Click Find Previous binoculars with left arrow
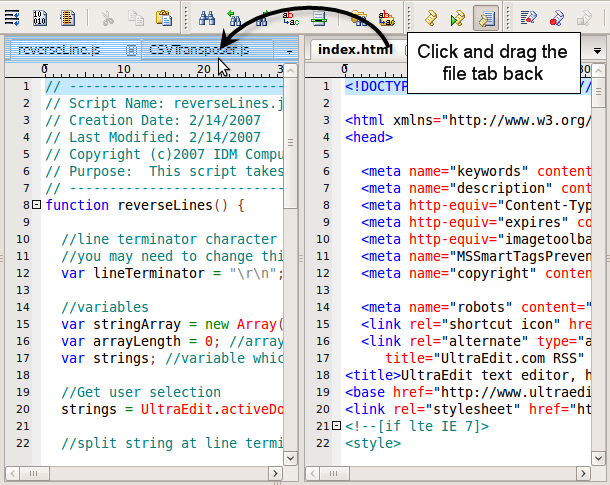The image size is (610, 485). coord(234,18)
